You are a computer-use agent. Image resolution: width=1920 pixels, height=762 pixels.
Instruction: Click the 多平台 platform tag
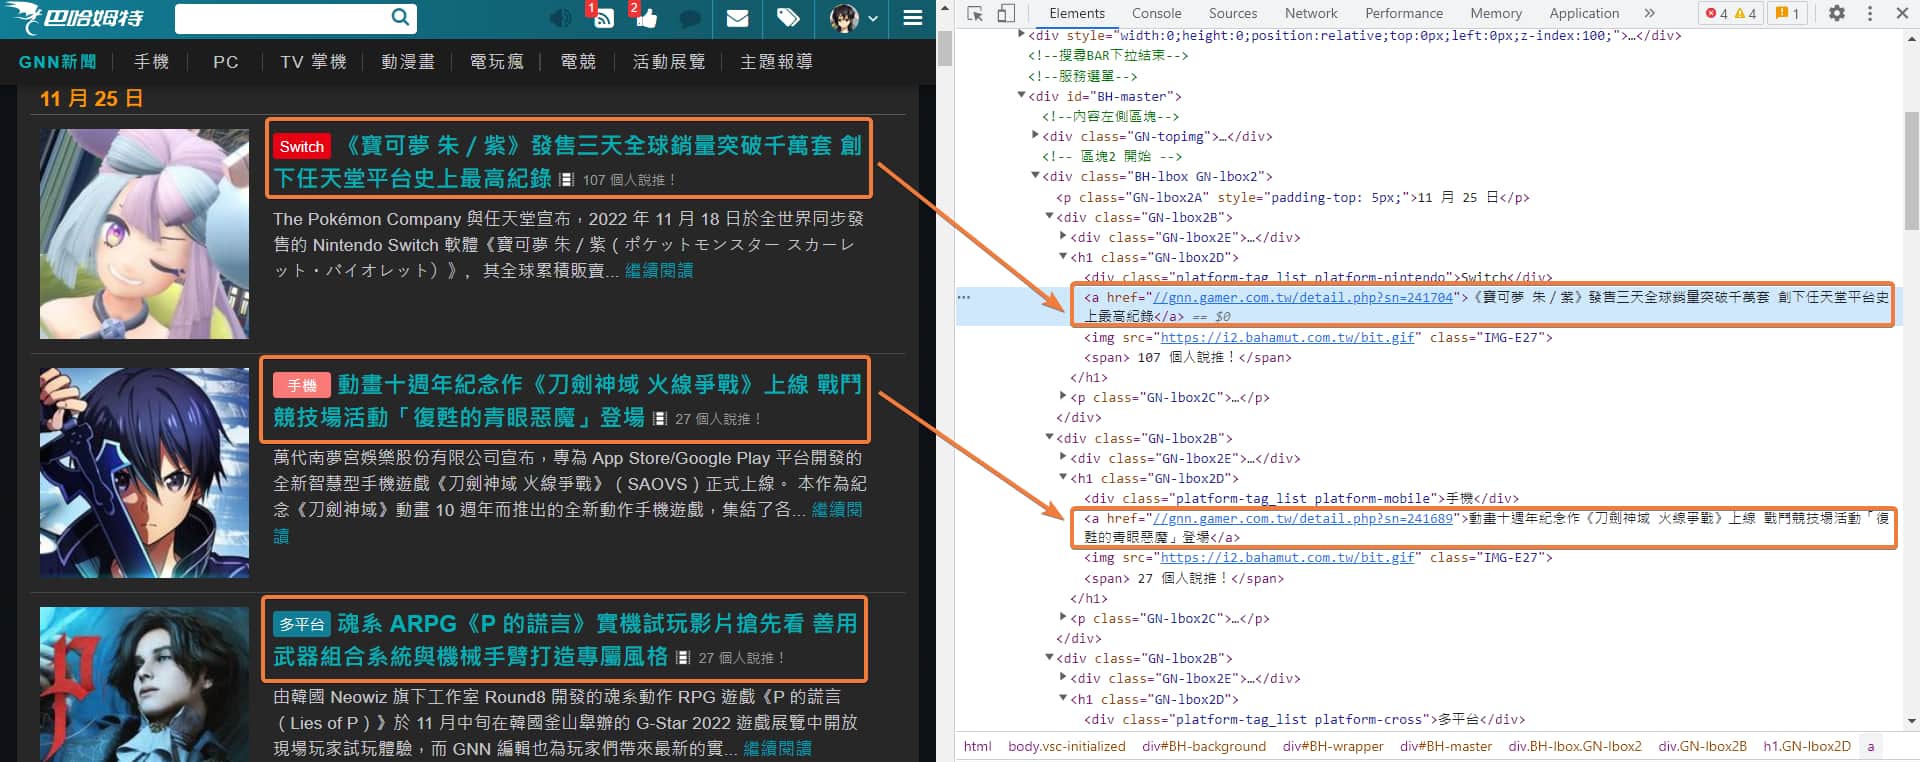302,624
